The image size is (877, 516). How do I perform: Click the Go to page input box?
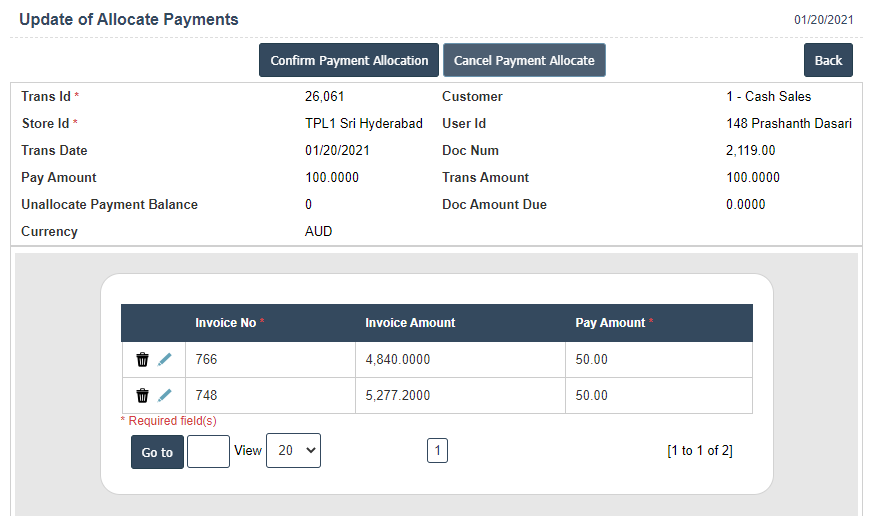click(x=208, y=452)
